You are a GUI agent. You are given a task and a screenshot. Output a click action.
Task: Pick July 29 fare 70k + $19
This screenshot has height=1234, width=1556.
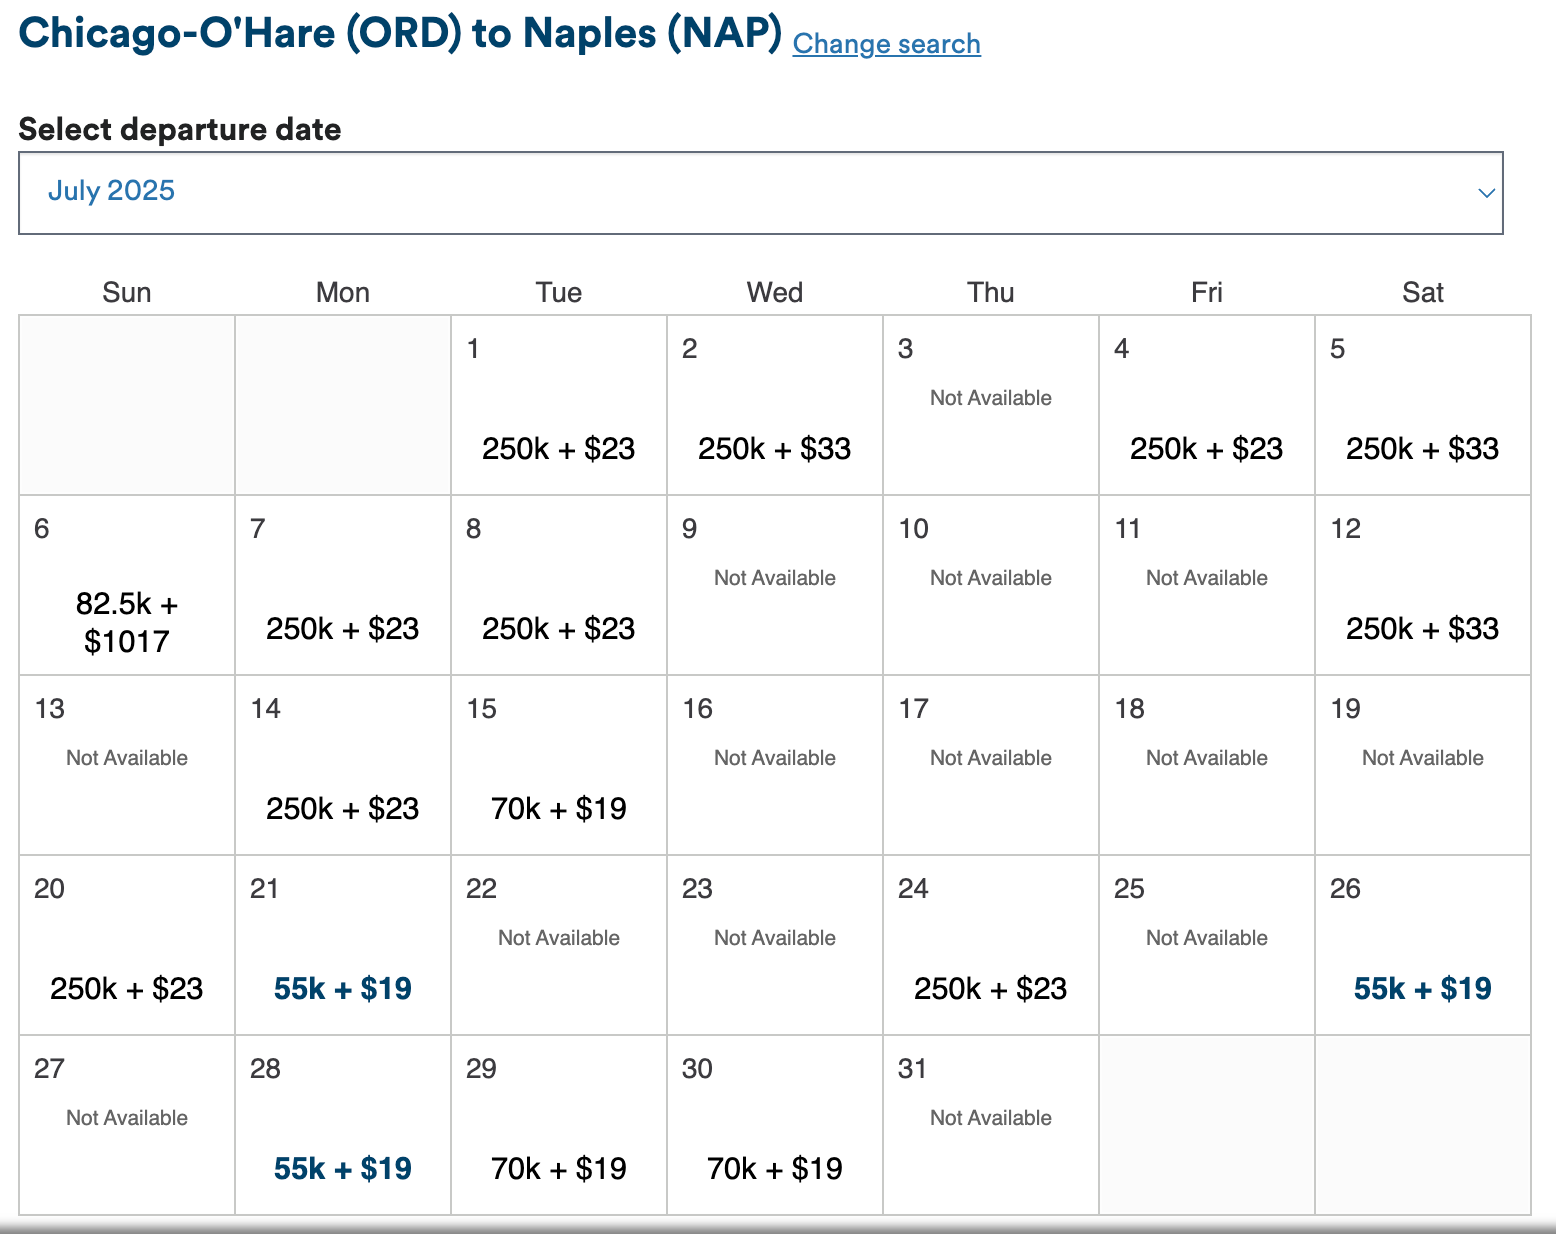point(558,1169)
